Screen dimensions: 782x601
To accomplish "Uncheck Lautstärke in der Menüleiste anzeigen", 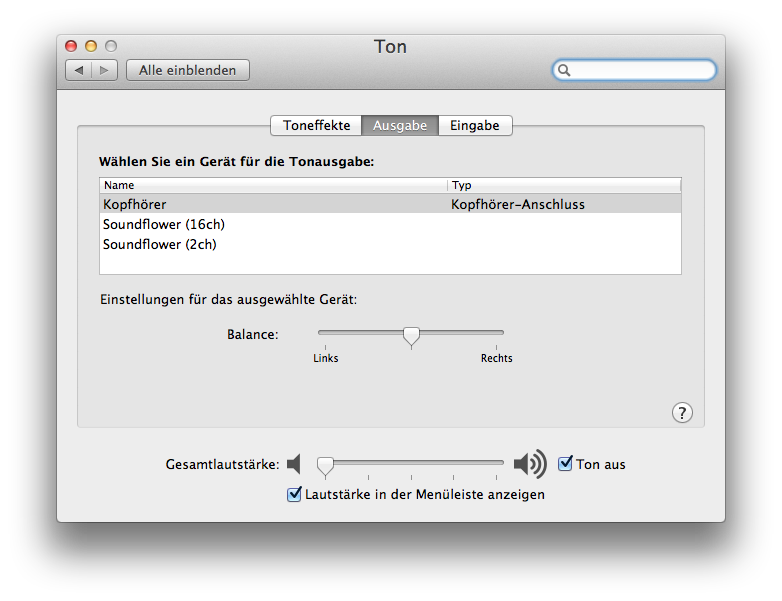I will pos(294,494).
